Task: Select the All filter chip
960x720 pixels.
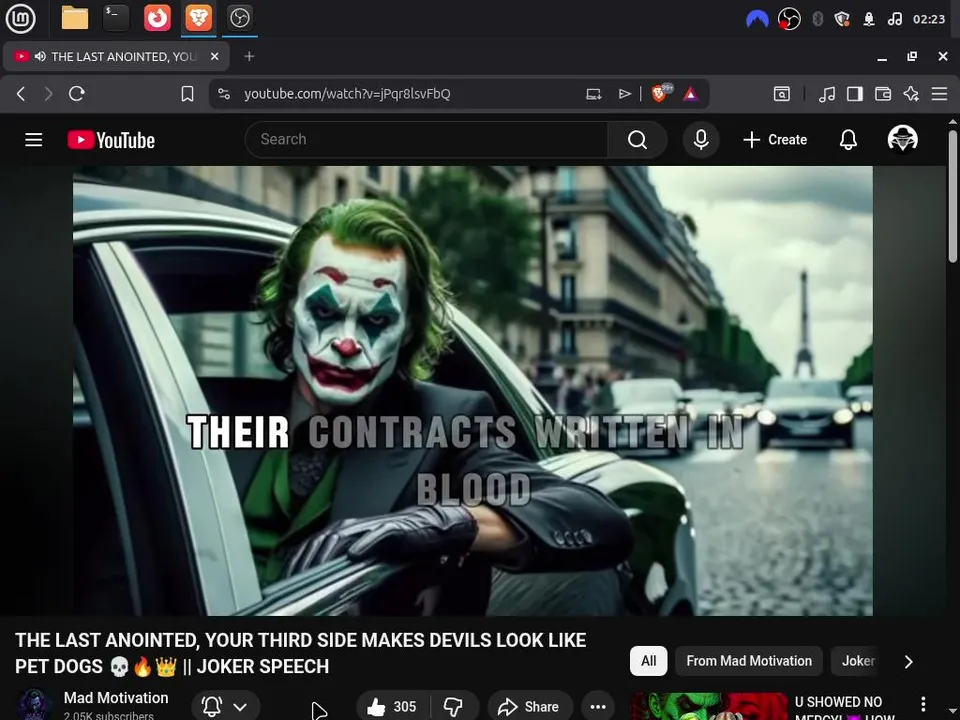Action: tap(648, 661)
